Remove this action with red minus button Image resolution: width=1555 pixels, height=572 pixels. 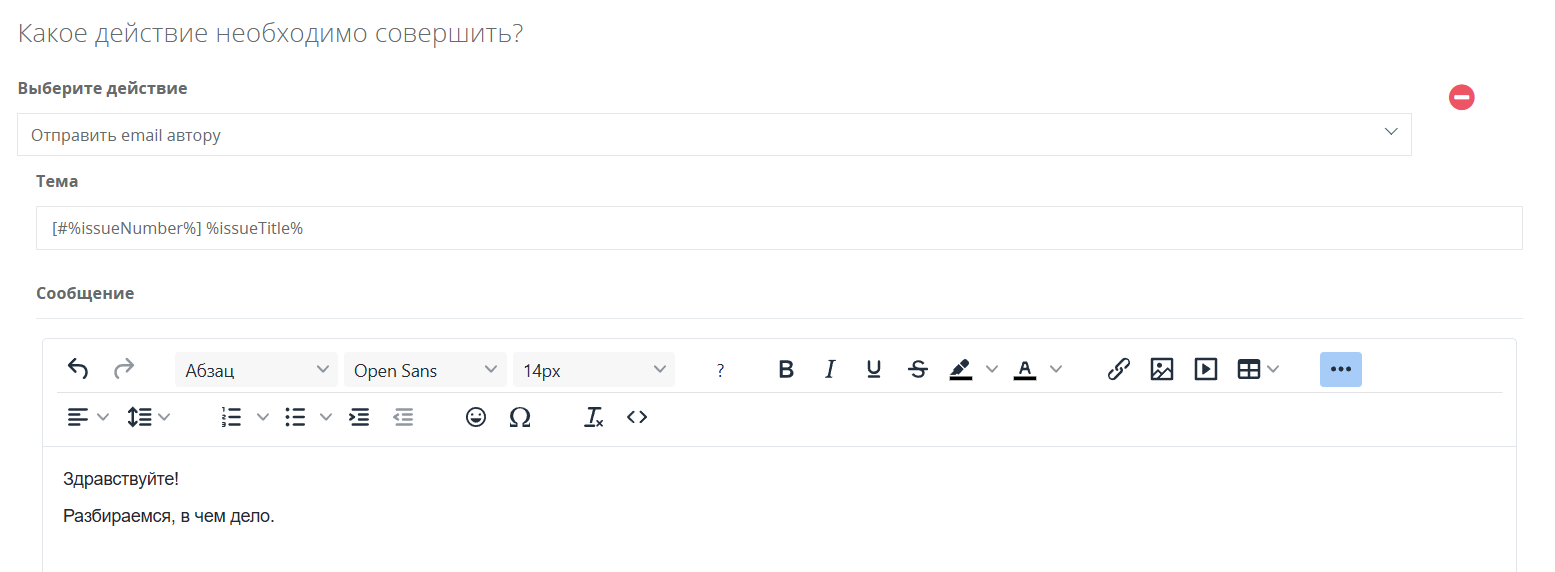tap(1462, 97)
